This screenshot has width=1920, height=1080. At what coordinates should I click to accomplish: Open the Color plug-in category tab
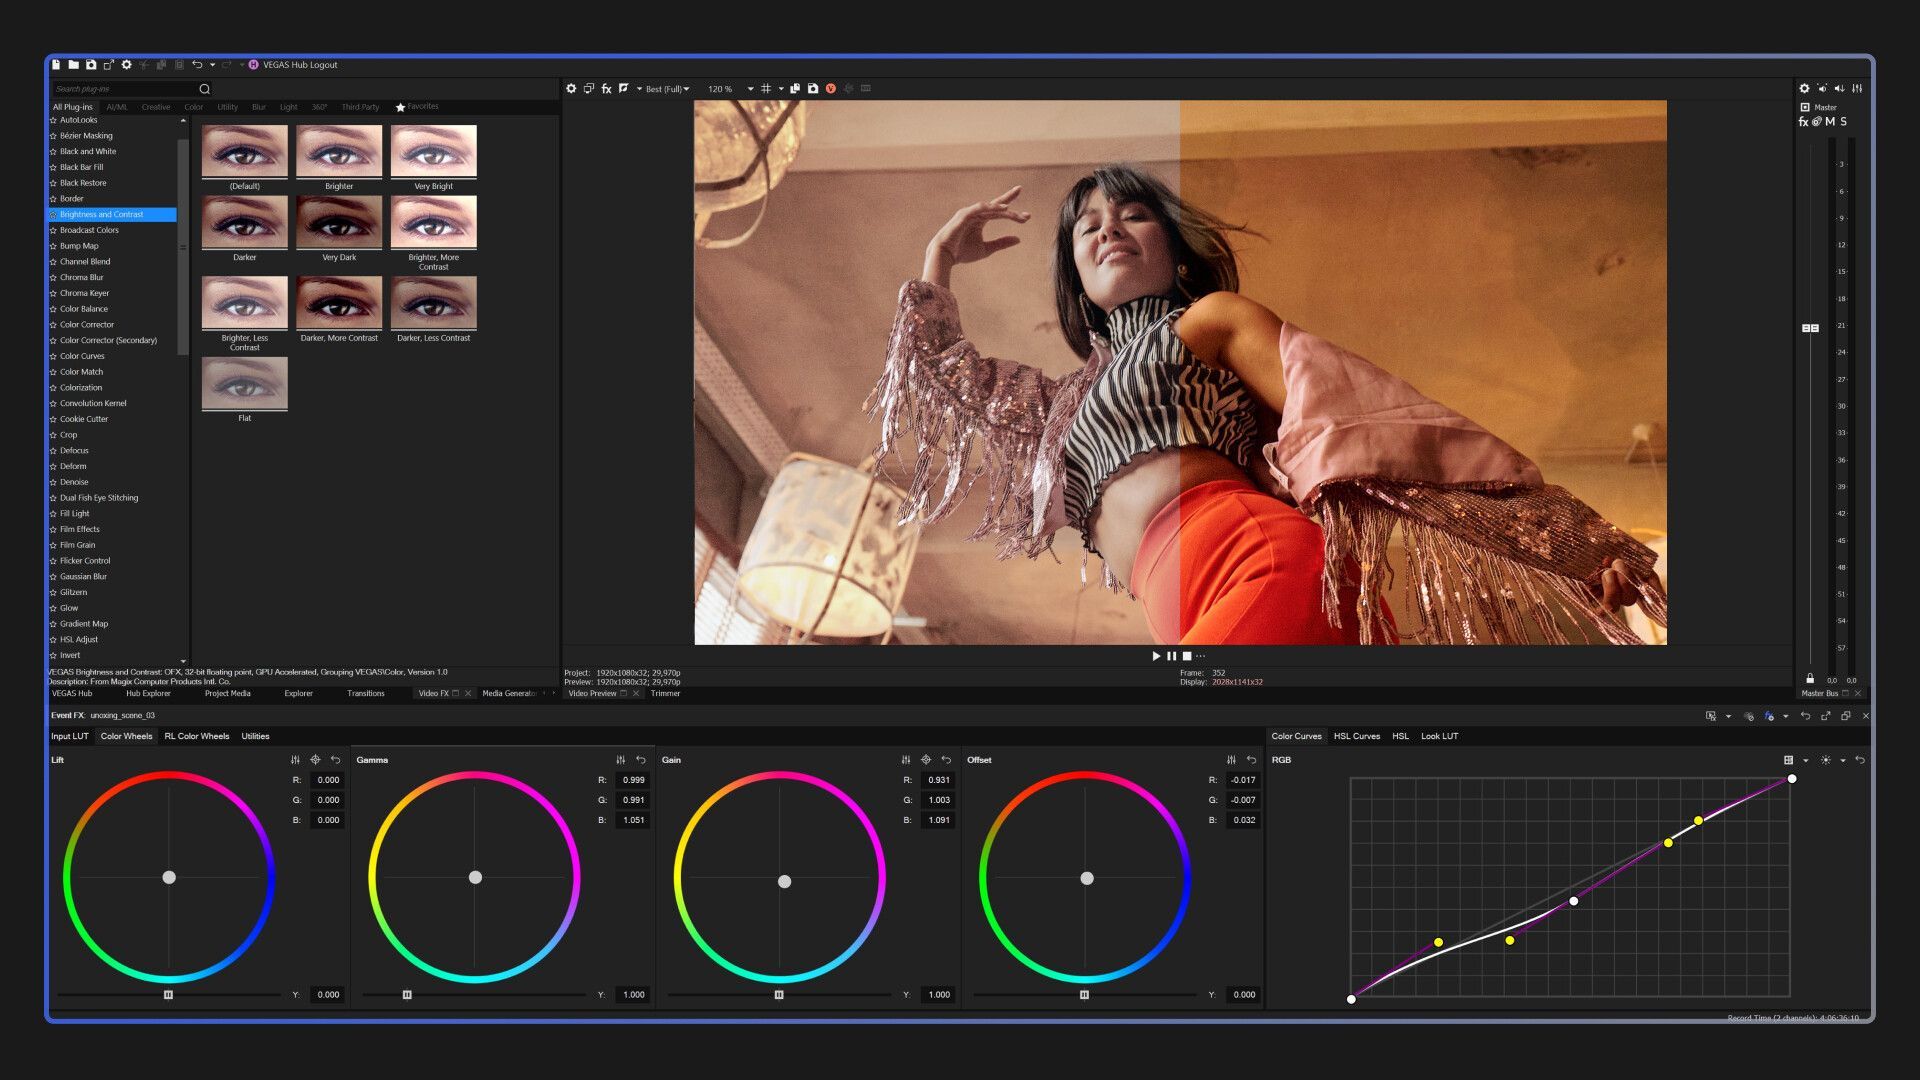tap(193, 107)
